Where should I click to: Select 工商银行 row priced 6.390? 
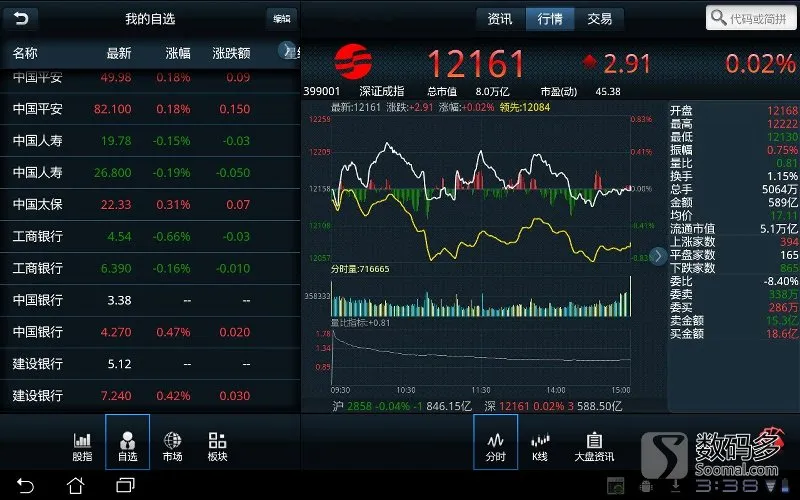pyautogui.click(x=150, y=268)
